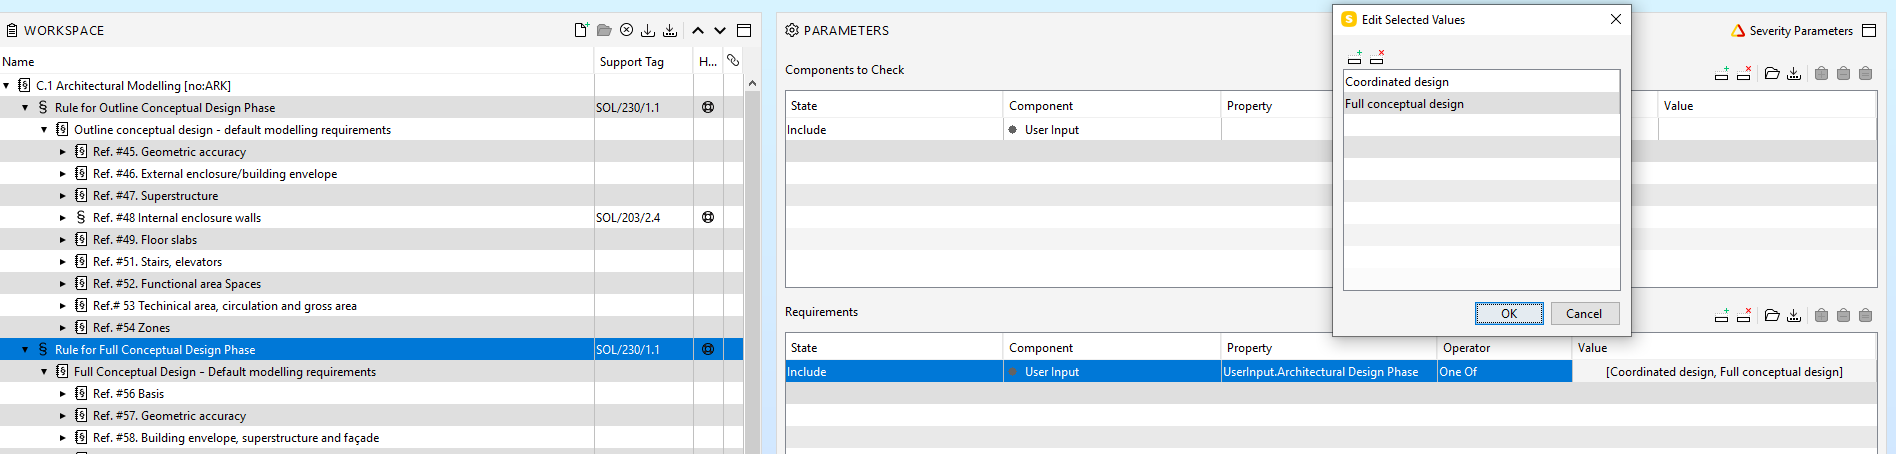The image size is (1896, 454).
Task: Click User Input in Components to Check
Action: 1112,130
